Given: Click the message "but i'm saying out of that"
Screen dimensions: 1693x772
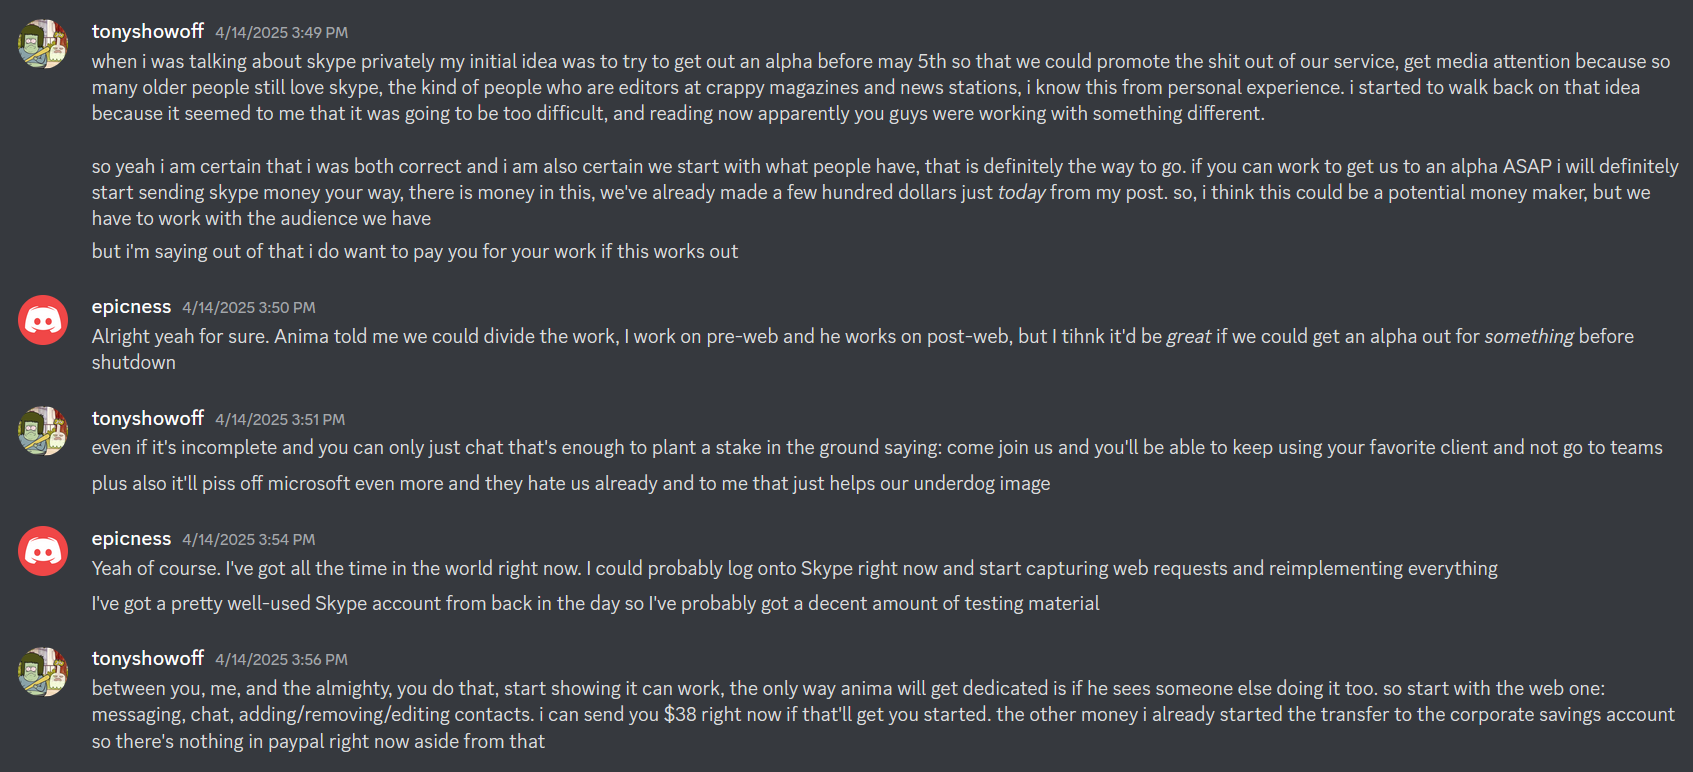Looking at the screenshot, I should tap(415, 252).
